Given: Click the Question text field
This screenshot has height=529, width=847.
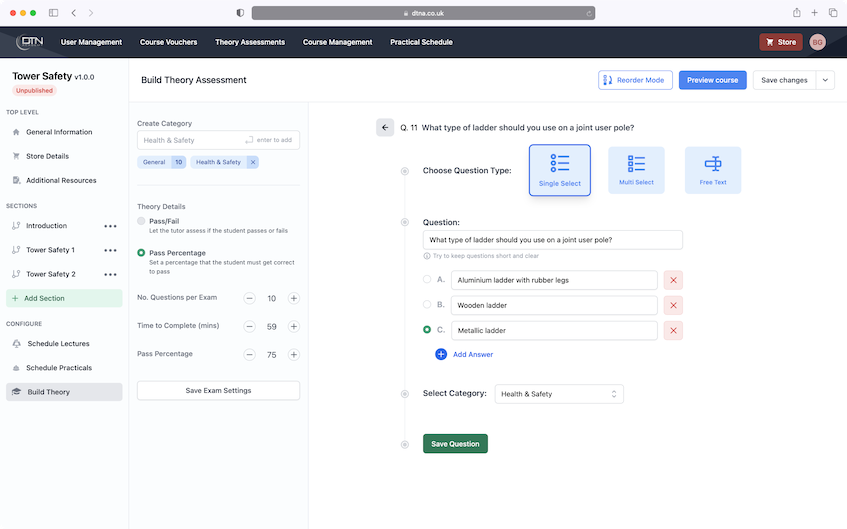Looking at the screenshot, I should click(x=553, y=240).
